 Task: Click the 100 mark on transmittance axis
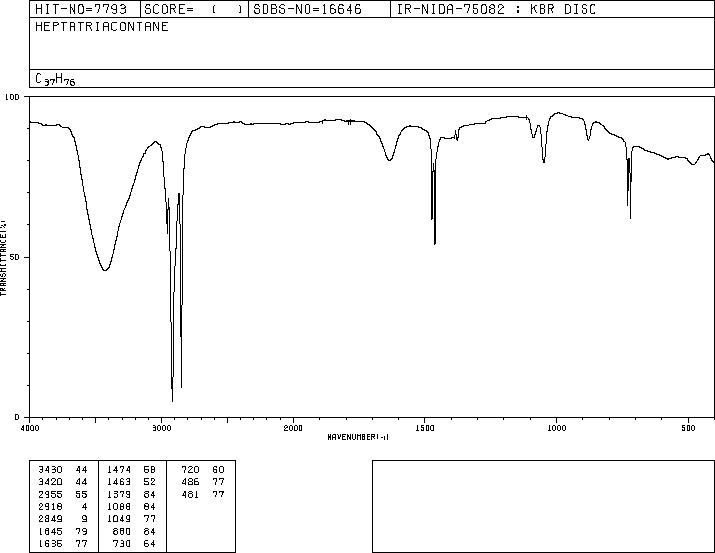12,97
